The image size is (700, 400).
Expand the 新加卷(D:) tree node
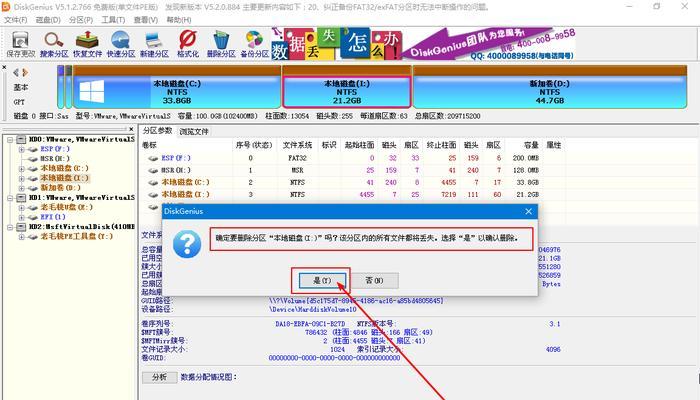point(21,188)
